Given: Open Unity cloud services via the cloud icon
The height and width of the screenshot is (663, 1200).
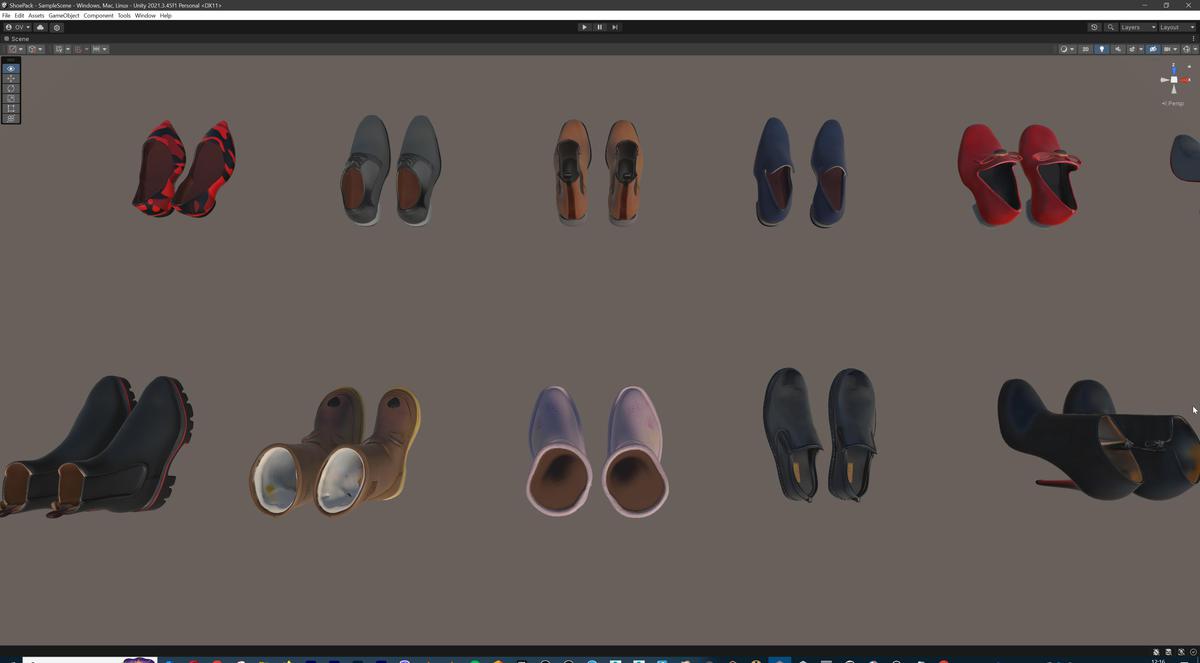Looking at the screenshot, I should (x=40, y=28).
